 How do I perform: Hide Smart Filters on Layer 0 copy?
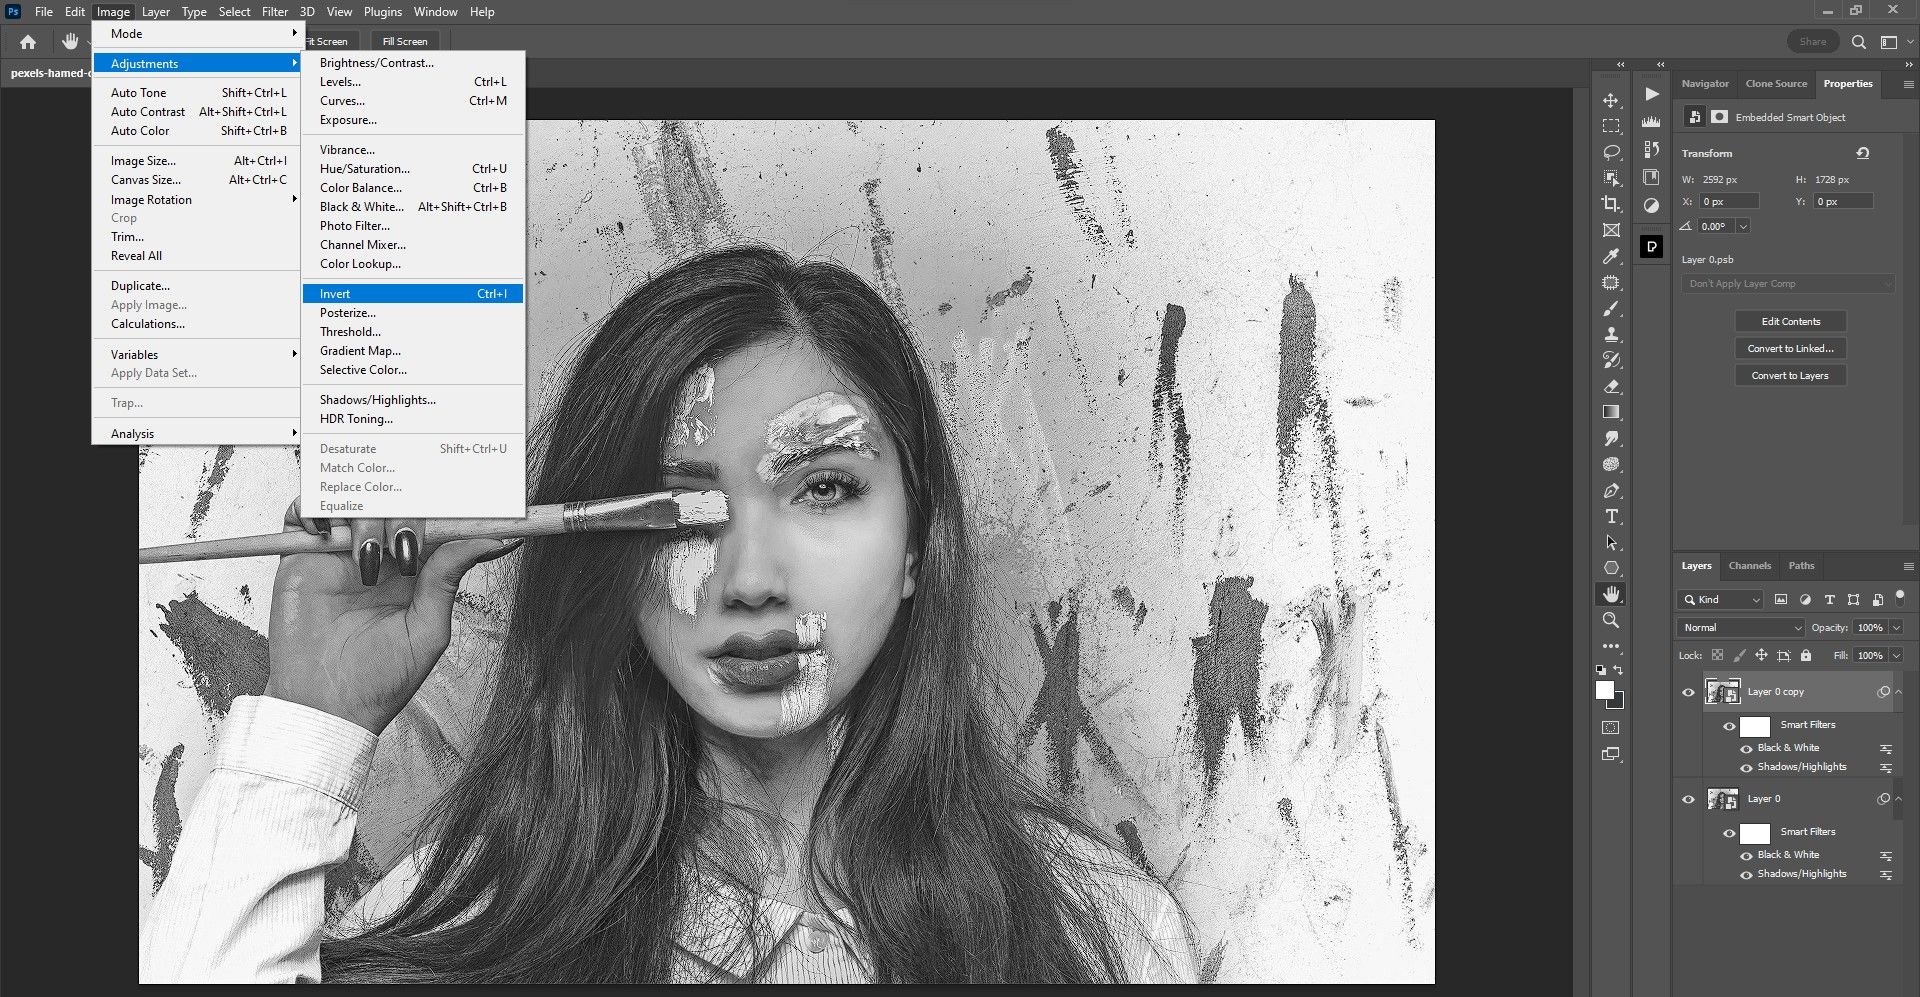coord(1729,726)
